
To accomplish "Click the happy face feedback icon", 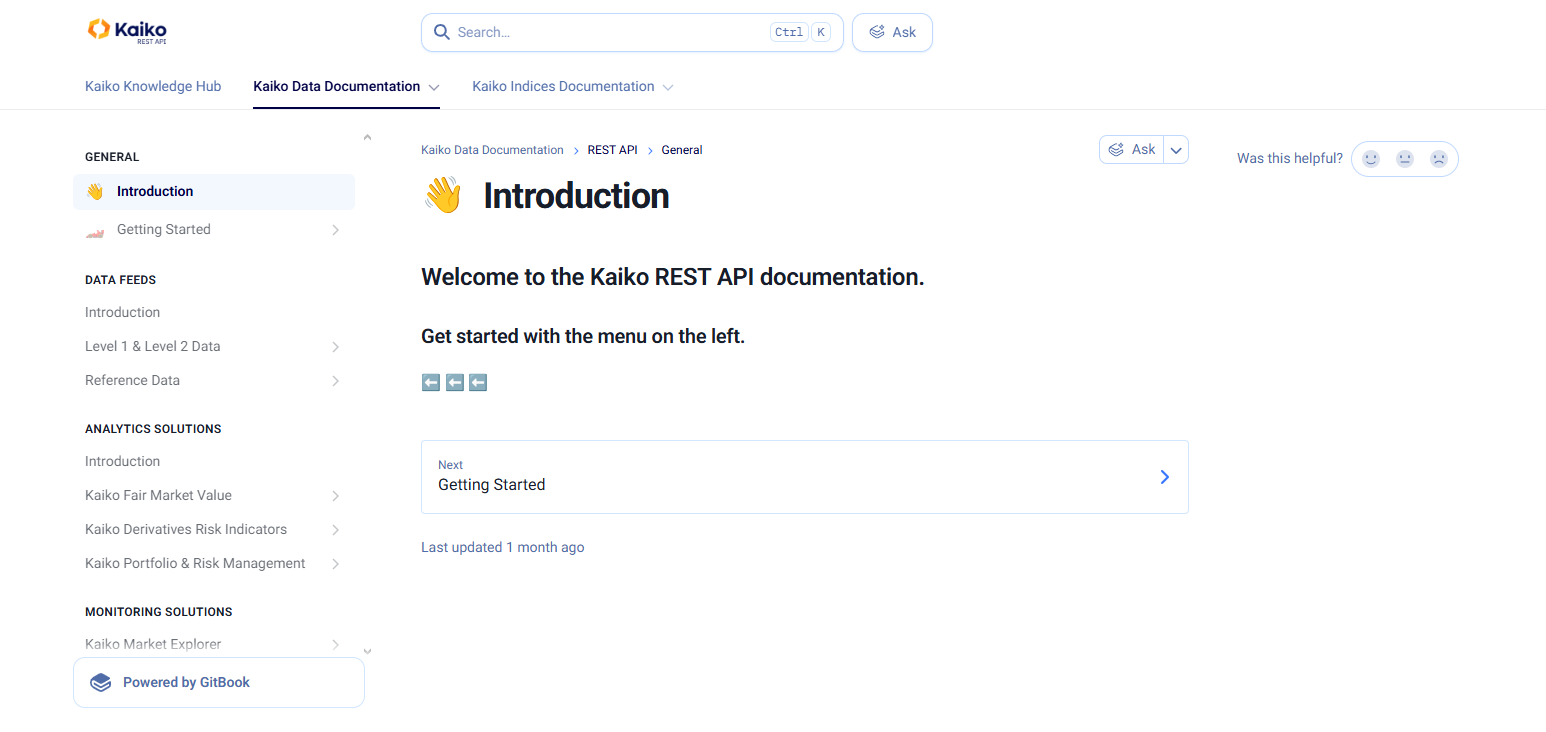I will coord(1371,158).
